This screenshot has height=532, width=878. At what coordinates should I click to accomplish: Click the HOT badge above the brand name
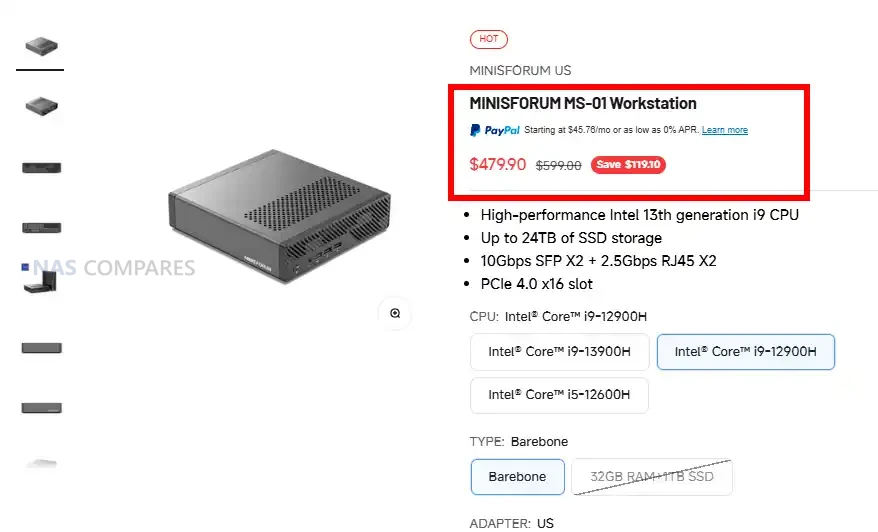coord(488,39)
